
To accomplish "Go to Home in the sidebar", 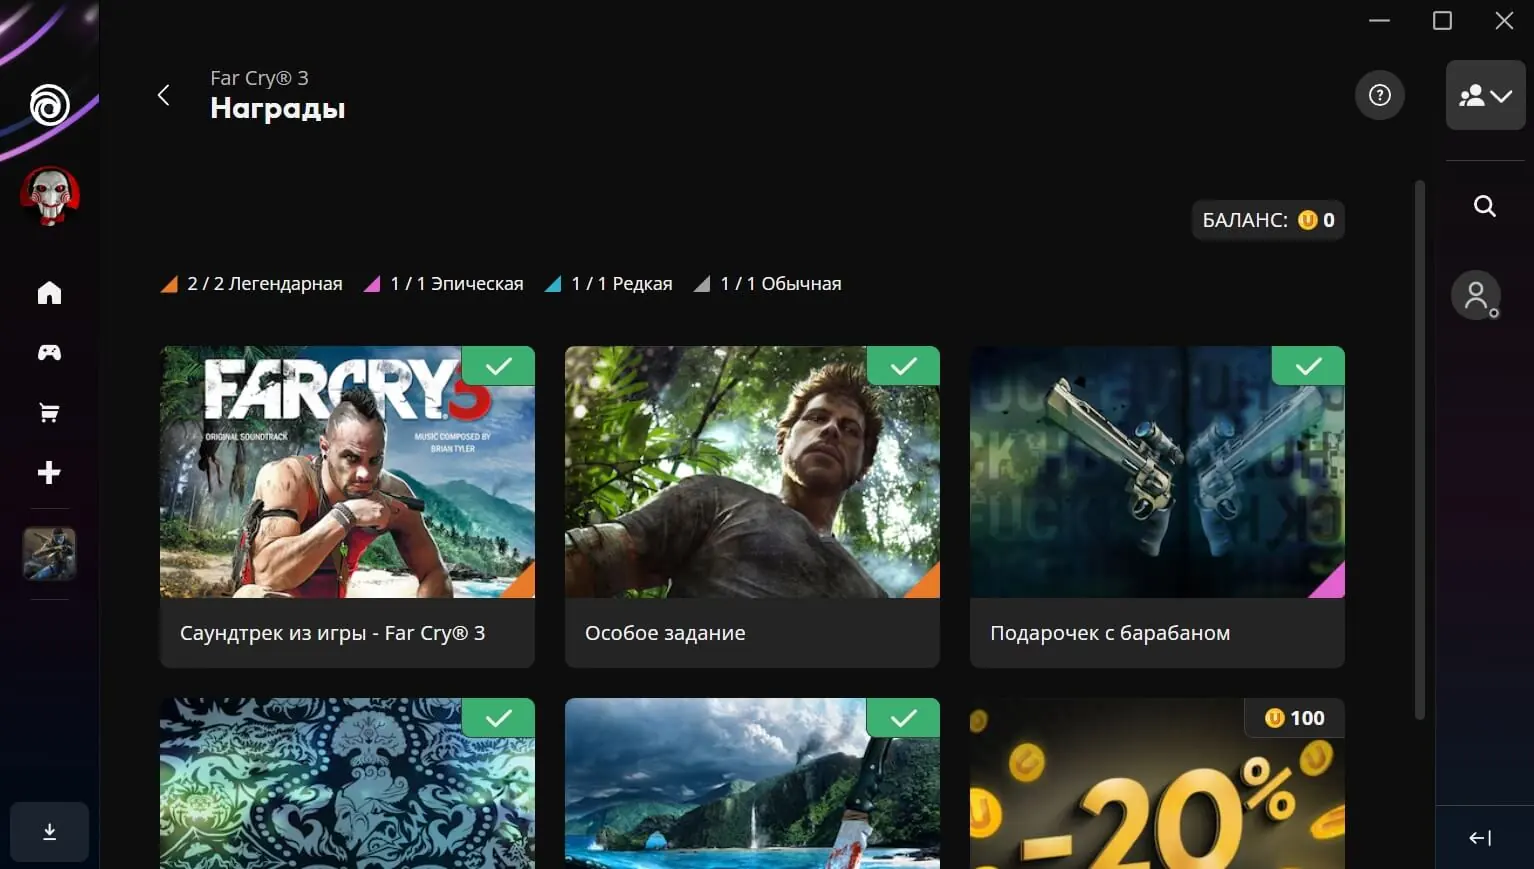I will 49,293.
